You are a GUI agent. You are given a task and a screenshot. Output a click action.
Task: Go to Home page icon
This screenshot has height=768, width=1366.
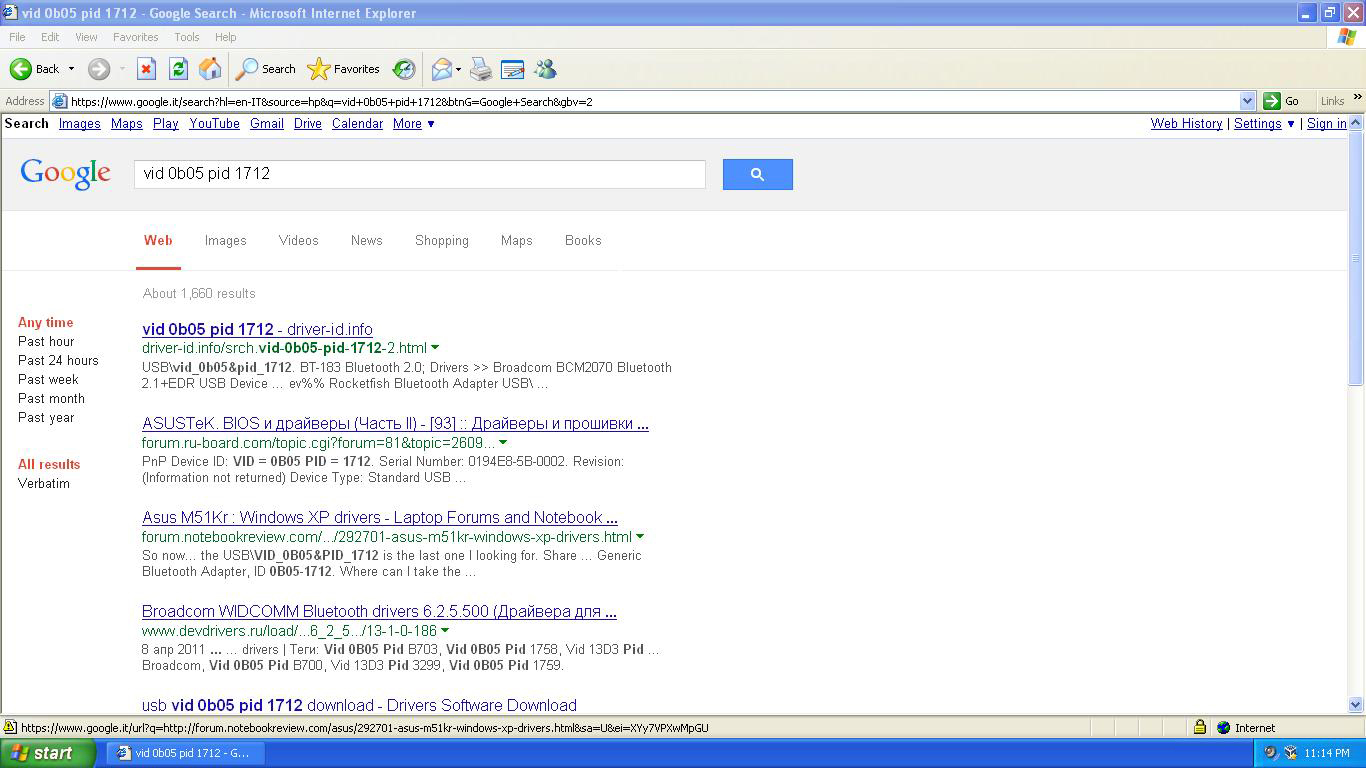[x=210, y=69]
